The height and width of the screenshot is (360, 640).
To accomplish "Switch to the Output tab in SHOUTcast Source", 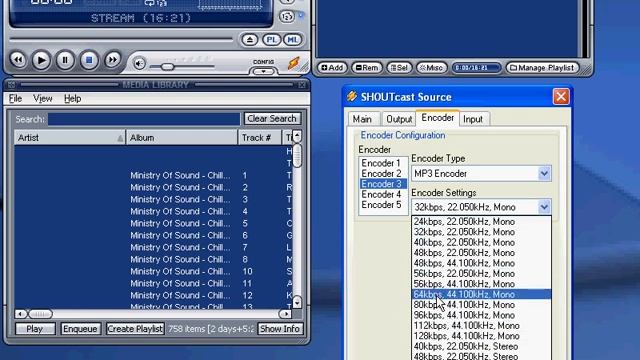I will 399,119.
